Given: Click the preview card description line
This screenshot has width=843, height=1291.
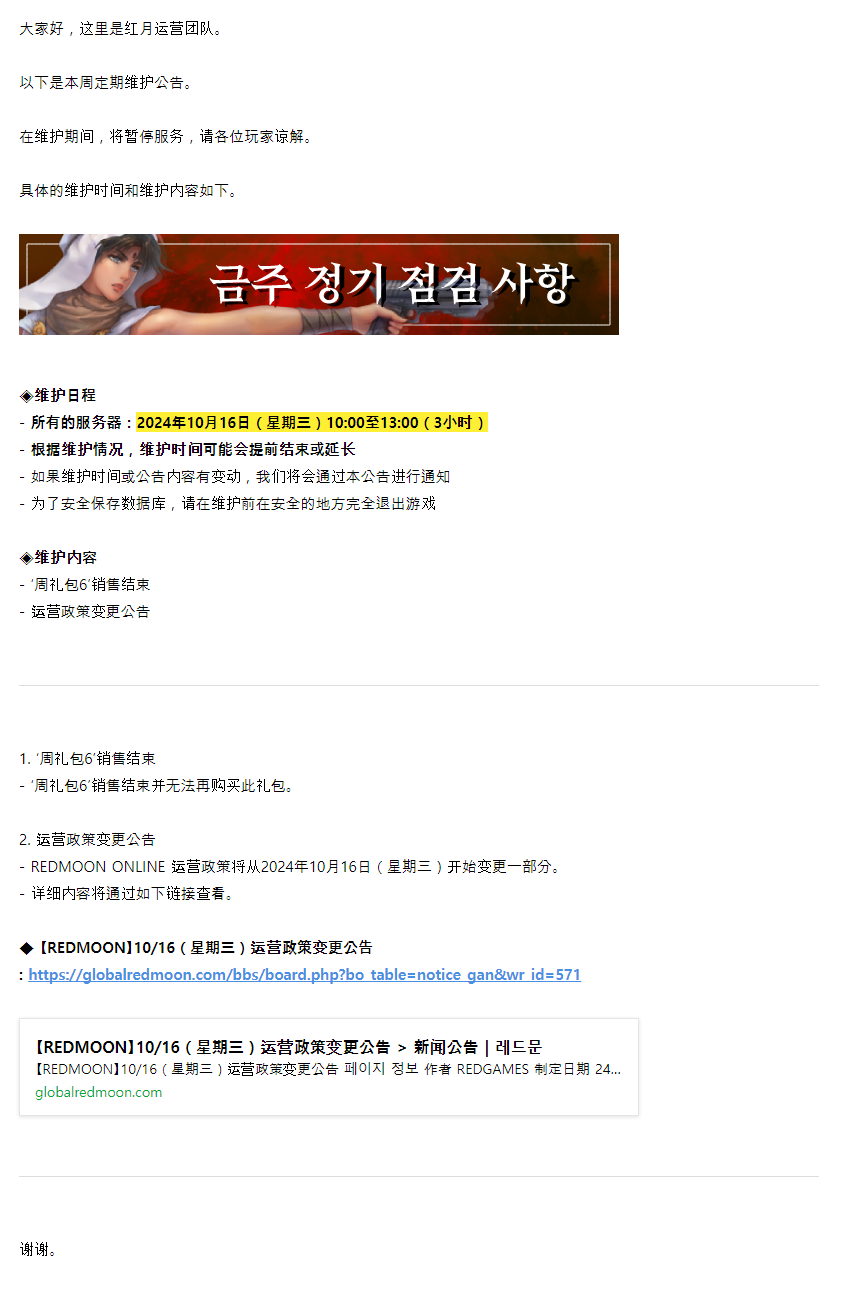Looking at the screenshot, I should pos(327,1069).
